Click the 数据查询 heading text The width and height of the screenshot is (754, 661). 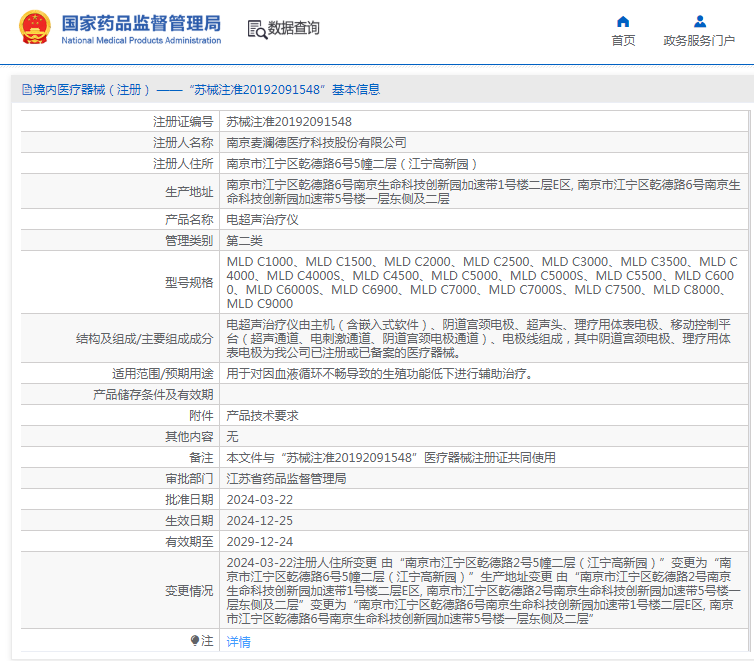[293, 28]
